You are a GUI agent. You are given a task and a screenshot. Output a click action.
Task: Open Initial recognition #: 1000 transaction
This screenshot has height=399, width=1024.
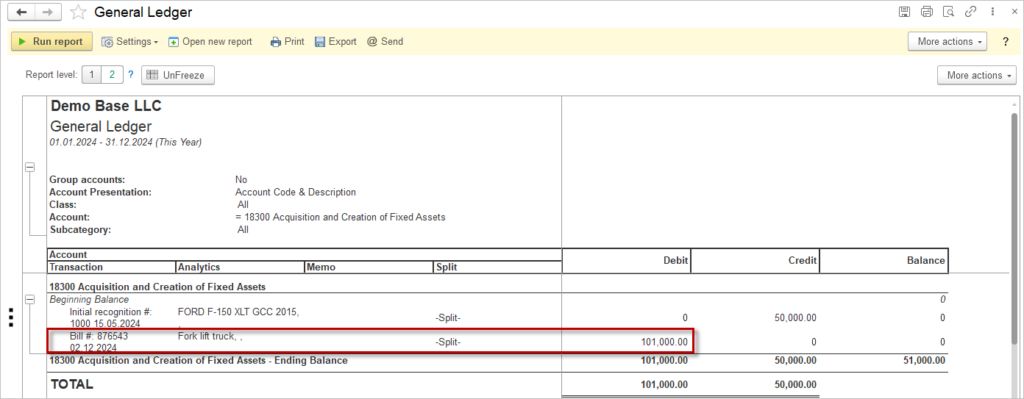pos(111,317)
